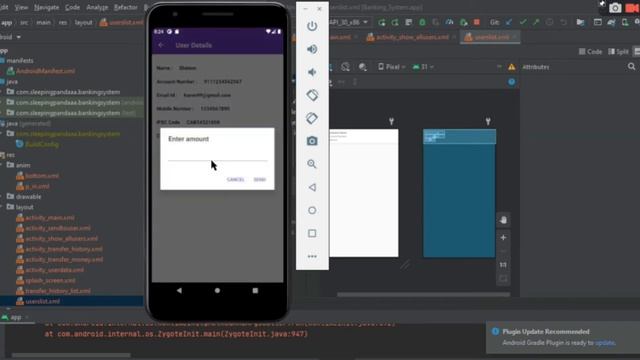Viewport: 640px width, 360px height.
Task: Select the pan hand tool in design canvas
Action: 503,220
